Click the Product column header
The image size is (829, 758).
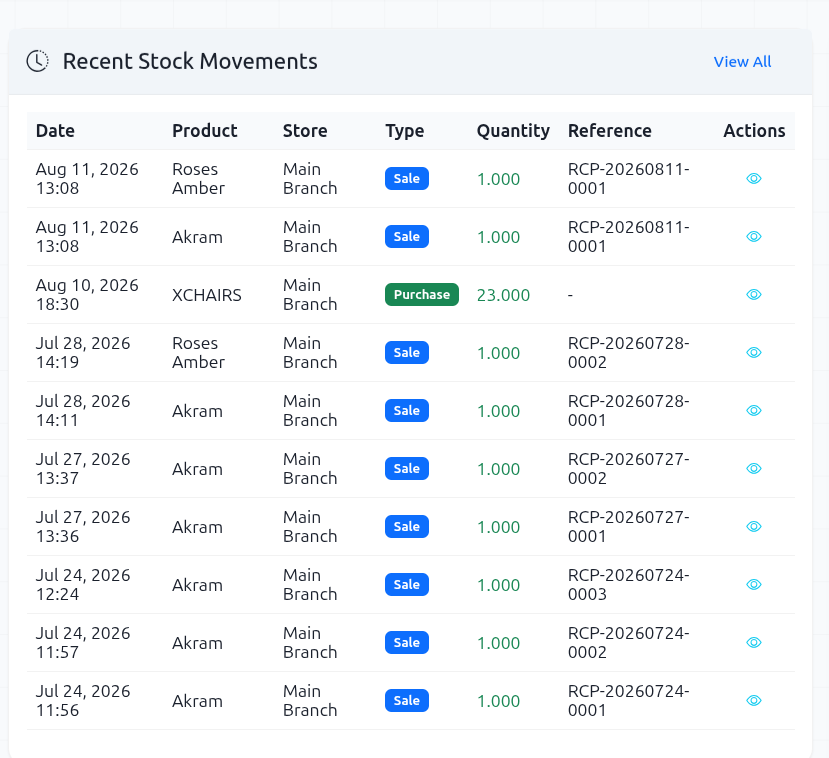pos(205,131)
